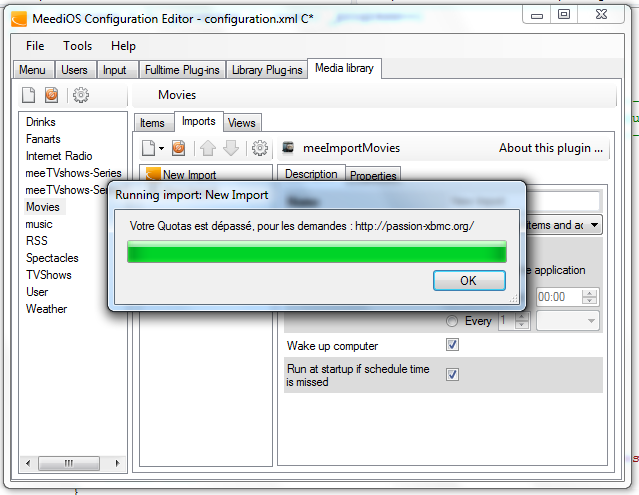The image size is (639, 495).
Task: Minimize the Configuration Editor window
Action: [537, 15]
